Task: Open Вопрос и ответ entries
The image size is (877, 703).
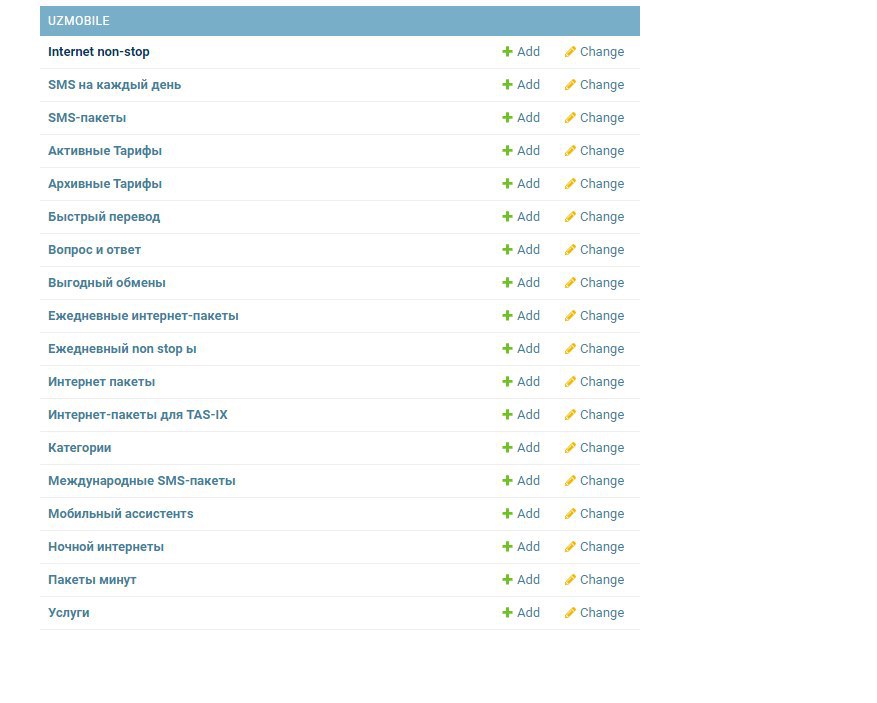Action: point(95,249)
